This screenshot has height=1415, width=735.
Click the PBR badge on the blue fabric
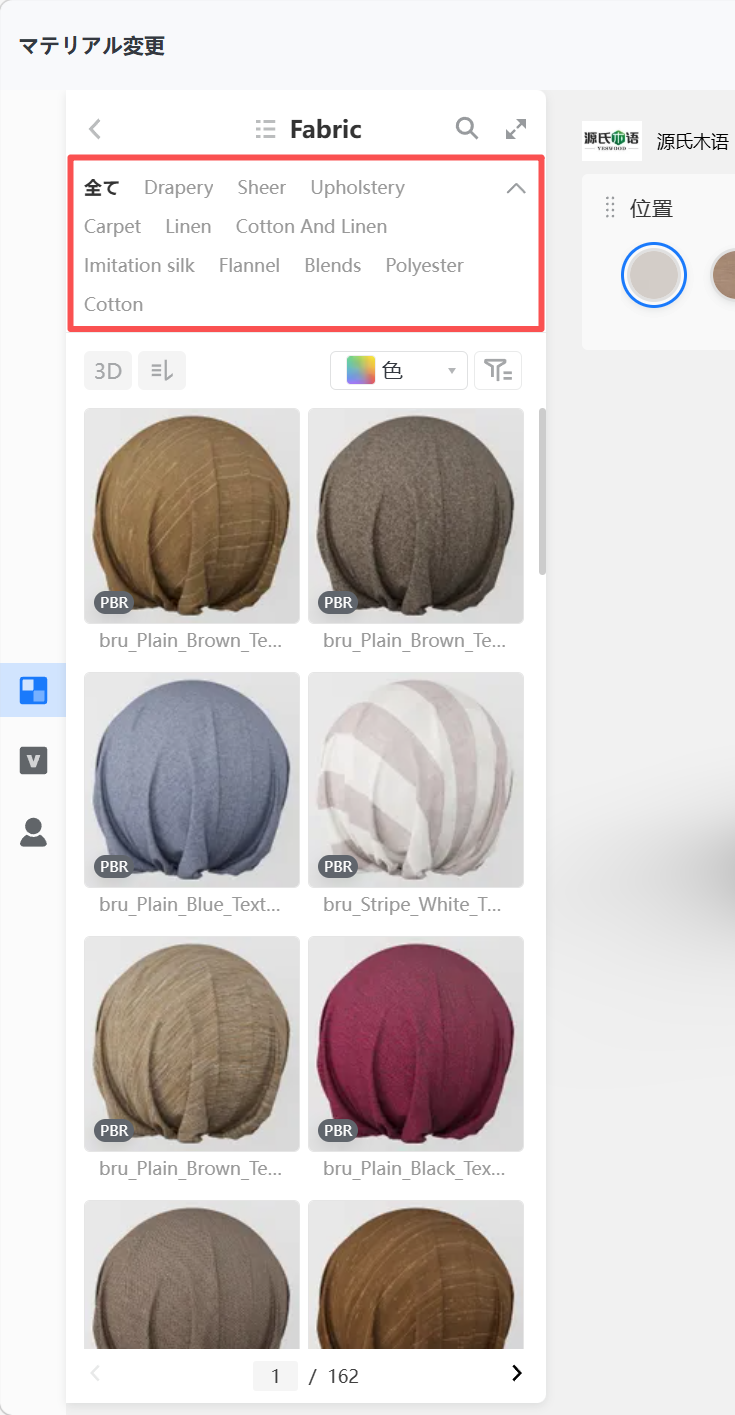click(114, 866)
